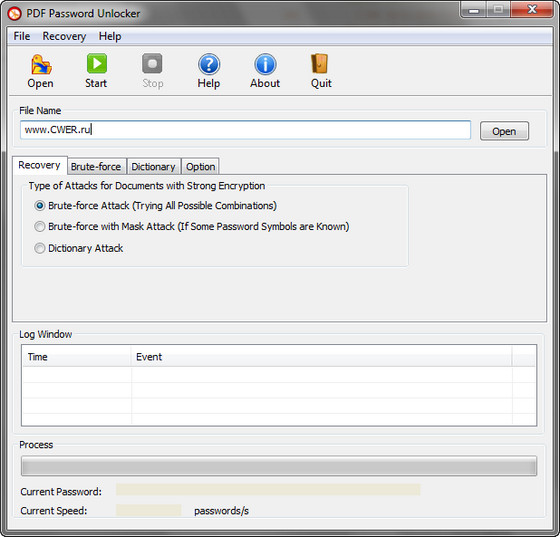Click the Open button beside File Name
The height and width of the screenshot is (537, 560).
[504, 131]
